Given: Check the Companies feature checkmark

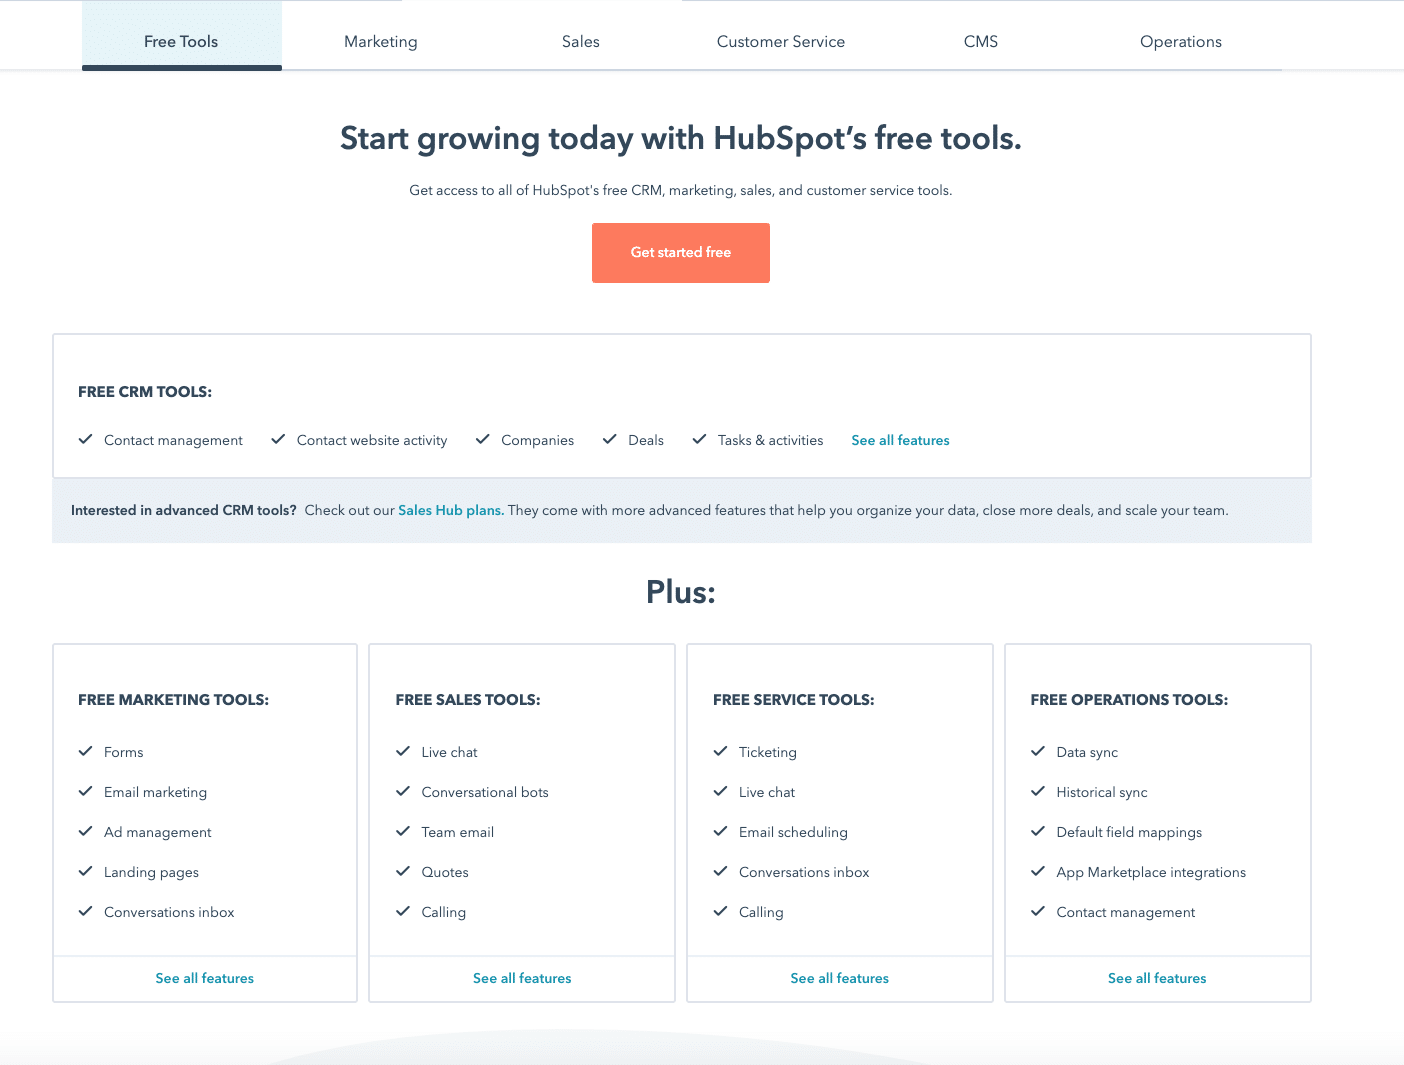Looking at the screenshot, I should tap(483, 440).
